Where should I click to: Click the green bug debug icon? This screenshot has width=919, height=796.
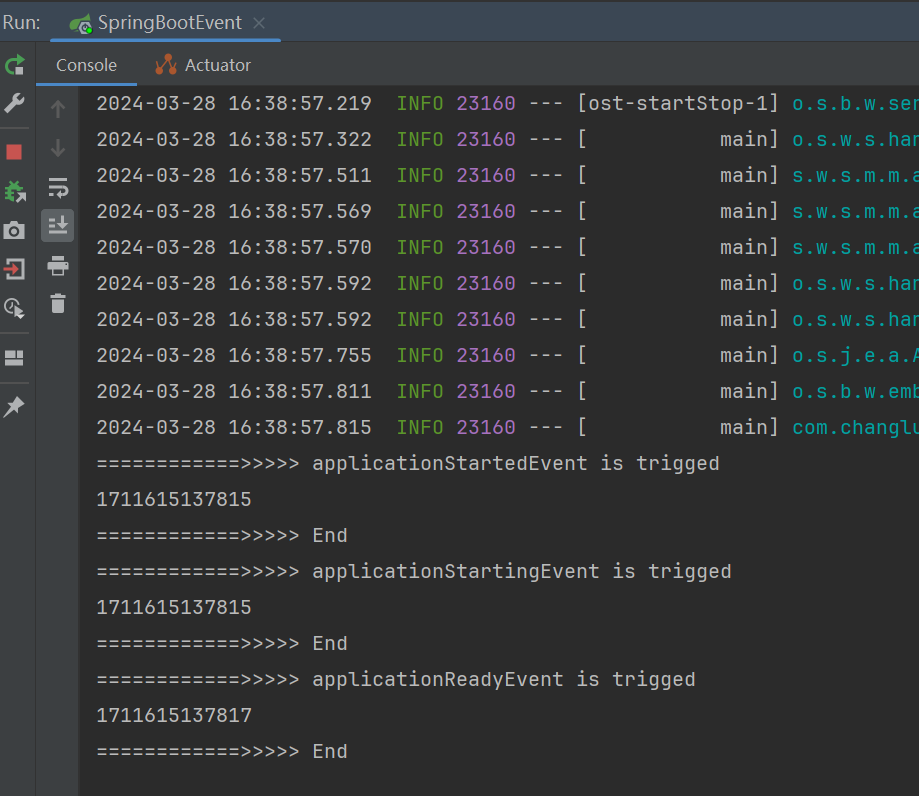15,191
